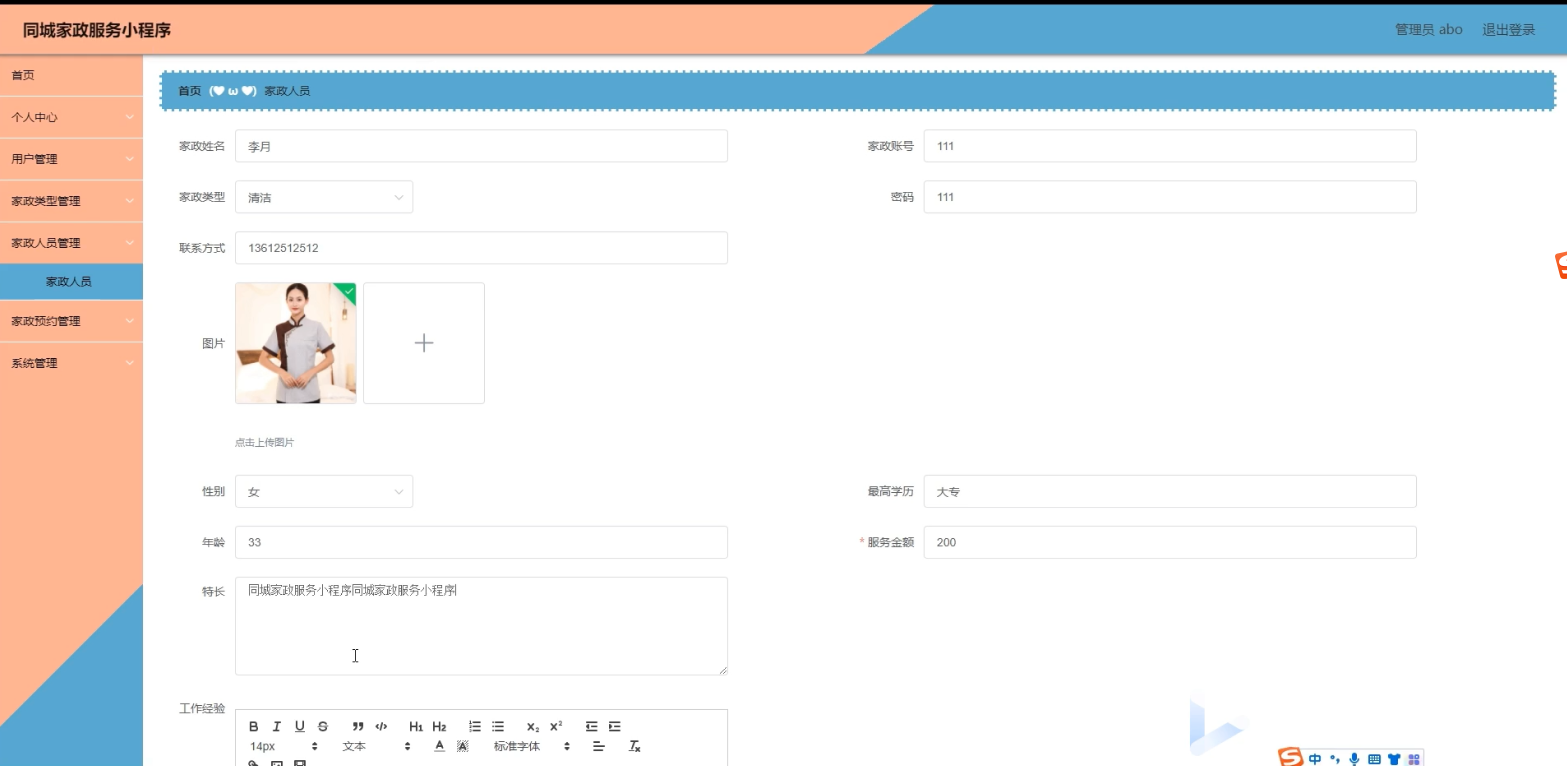Click the Sogou voice input microphone
Image resolution: width=1567 pixels, height=766 pixels.
click(1354, 759)
